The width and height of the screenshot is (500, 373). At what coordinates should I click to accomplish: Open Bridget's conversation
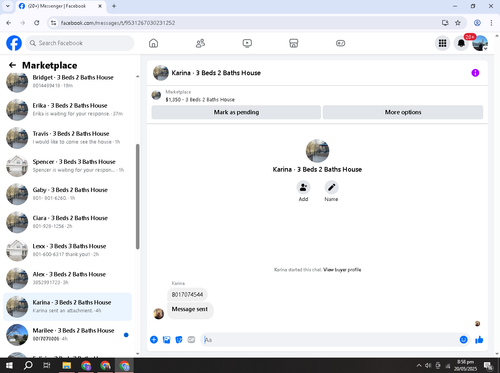(68, 81)
